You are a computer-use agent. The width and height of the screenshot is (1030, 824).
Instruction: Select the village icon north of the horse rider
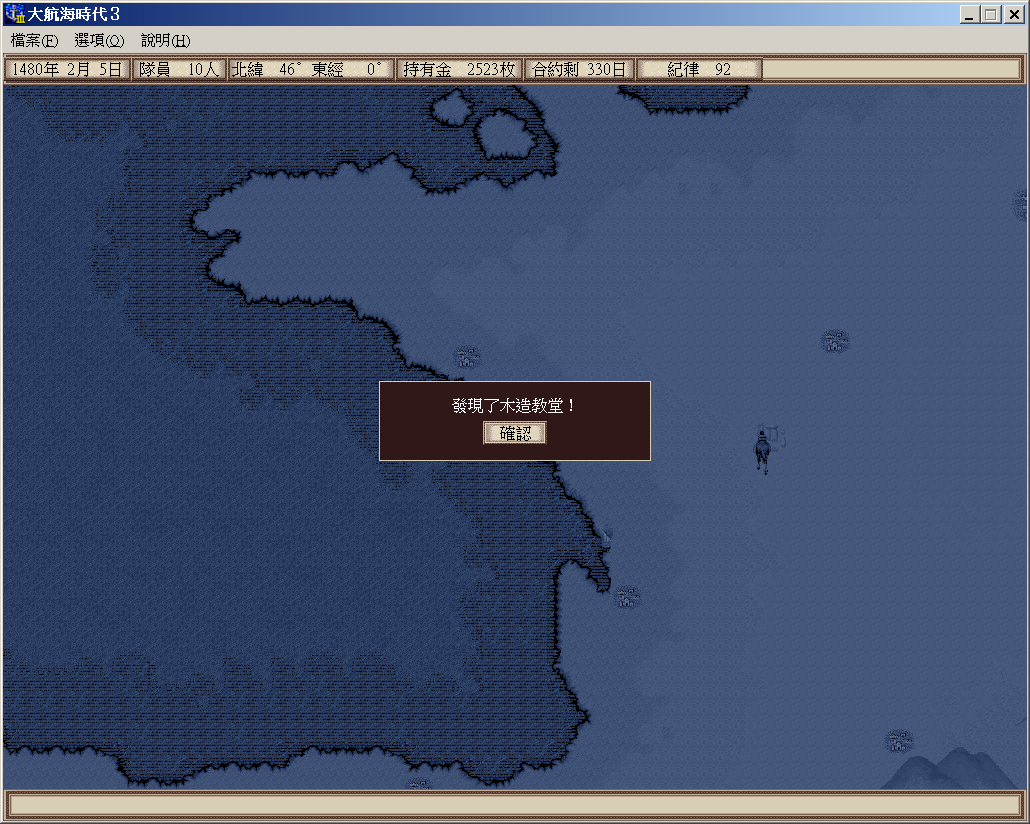pos(835,342)
